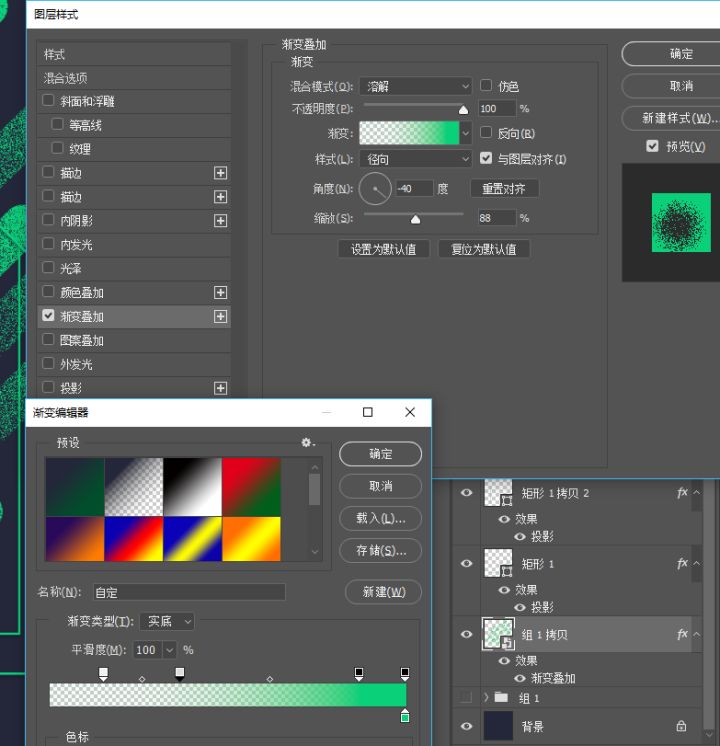Select 混合选项 in the styles list

(66, 78)
